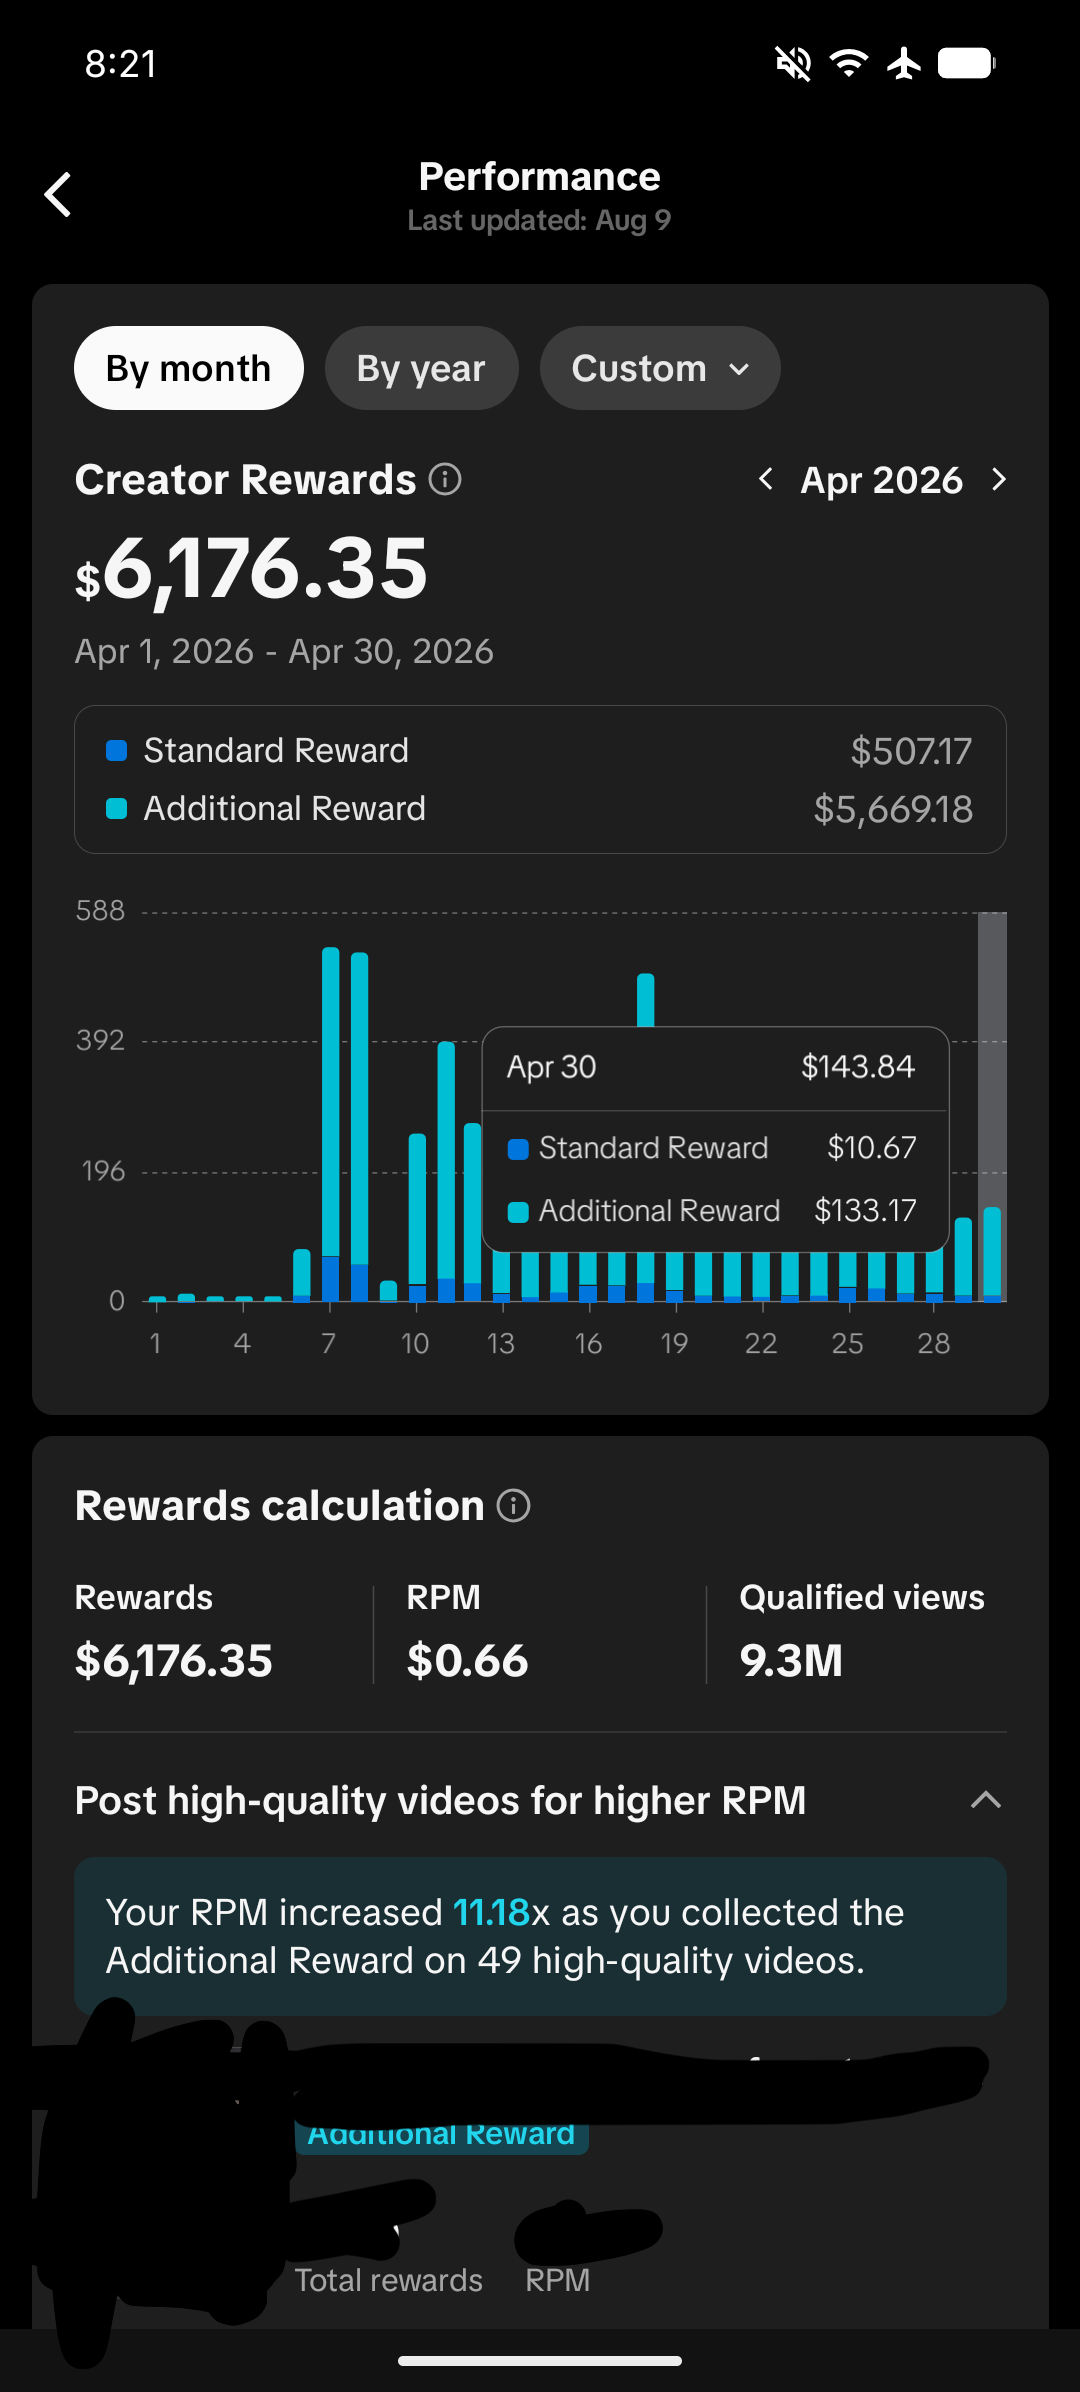Tap the Standard Reward legend swatch
Viewport: 1080px width, 2392px height.
coord(117,751)
